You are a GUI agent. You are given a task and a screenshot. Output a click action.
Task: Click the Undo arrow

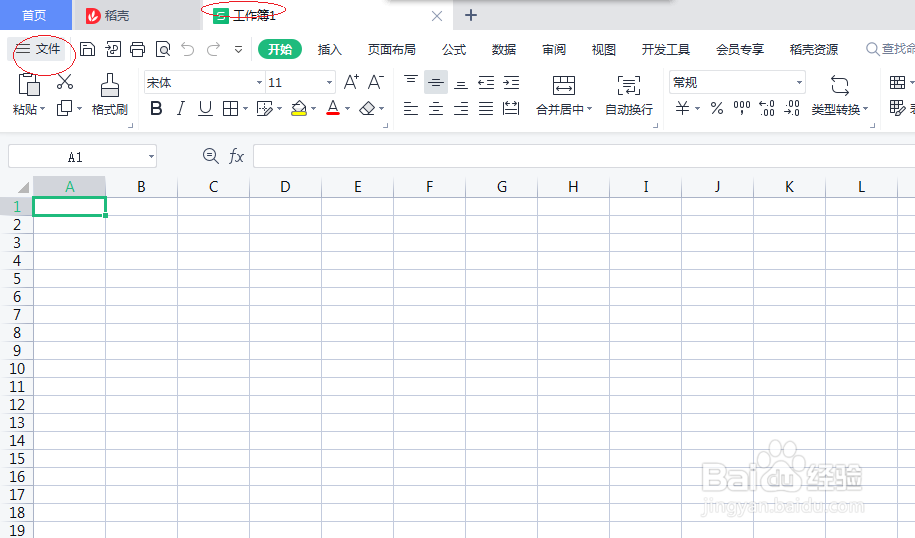pos(188,49)
